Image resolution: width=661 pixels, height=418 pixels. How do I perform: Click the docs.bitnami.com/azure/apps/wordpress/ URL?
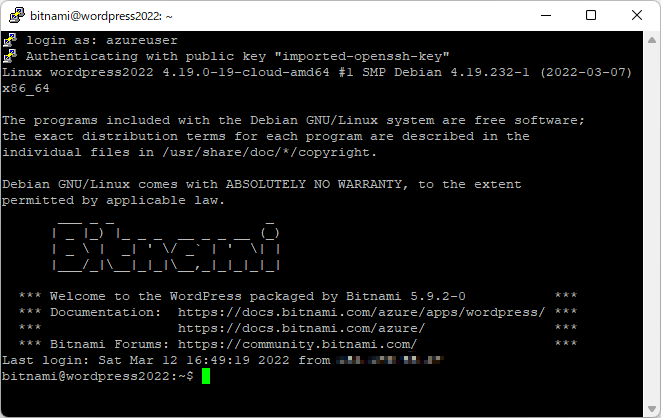(361, 313)
